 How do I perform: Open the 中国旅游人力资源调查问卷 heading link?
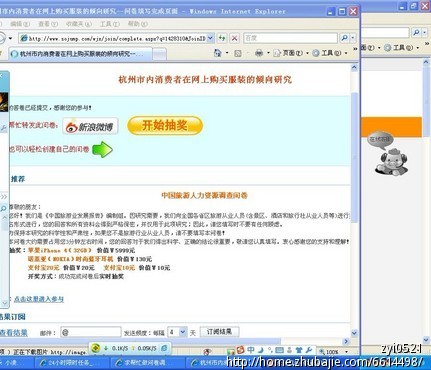tap(204, 195)
